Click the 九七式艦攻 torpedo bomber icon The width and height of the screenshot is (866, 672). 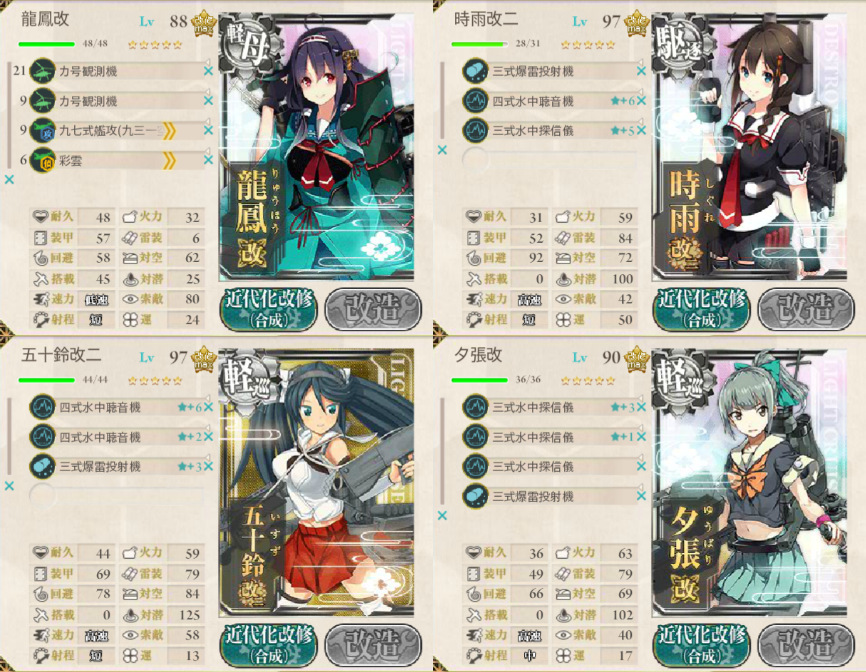pos(43,131)
